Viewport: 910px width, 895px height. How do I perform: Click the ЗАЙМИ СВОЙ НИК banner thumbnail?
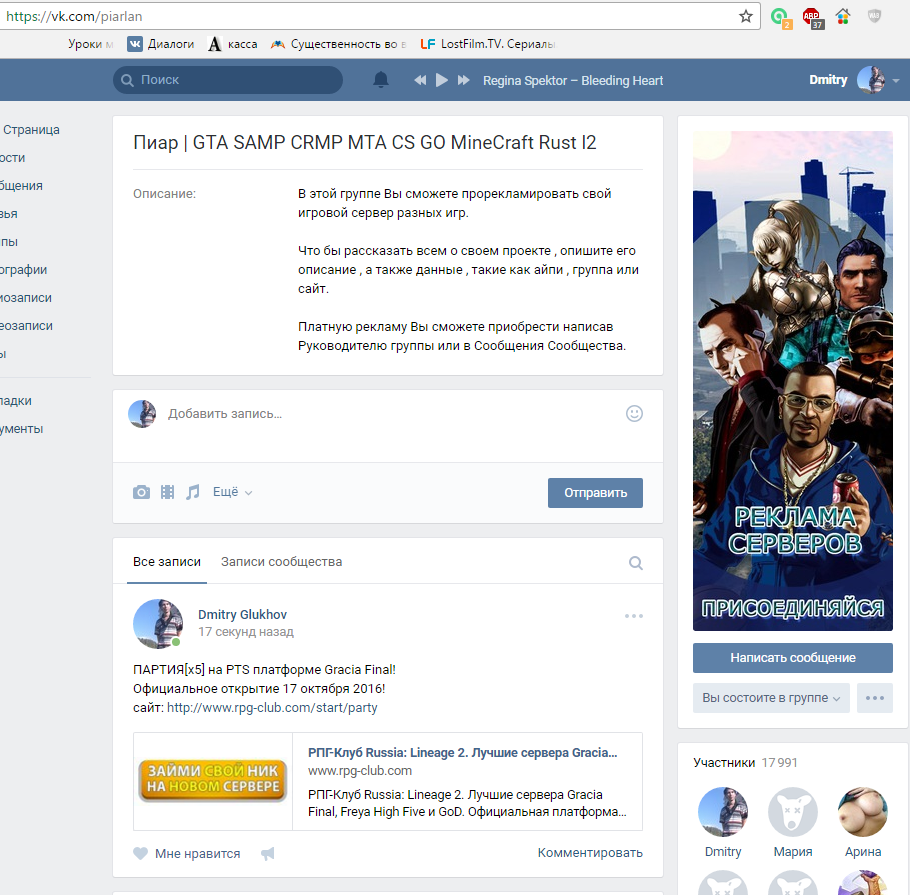[x=212, y=781]
